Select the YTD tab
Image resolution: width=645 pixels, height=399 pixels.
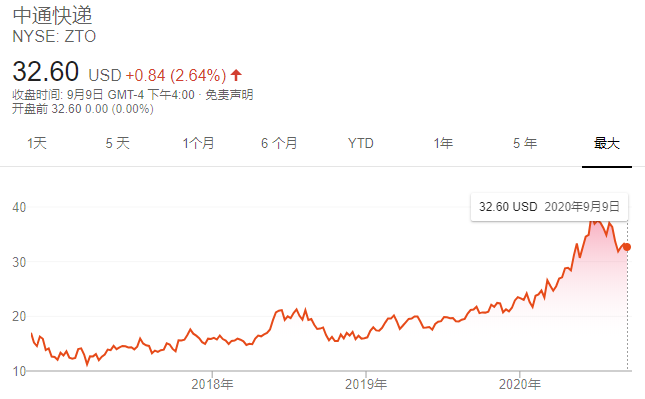(360, 143)
